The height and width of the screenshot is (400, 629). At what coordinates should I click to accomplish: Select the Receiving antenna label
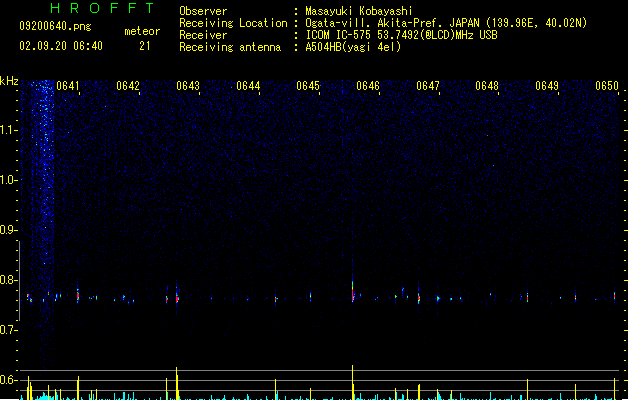coord(230,47)
